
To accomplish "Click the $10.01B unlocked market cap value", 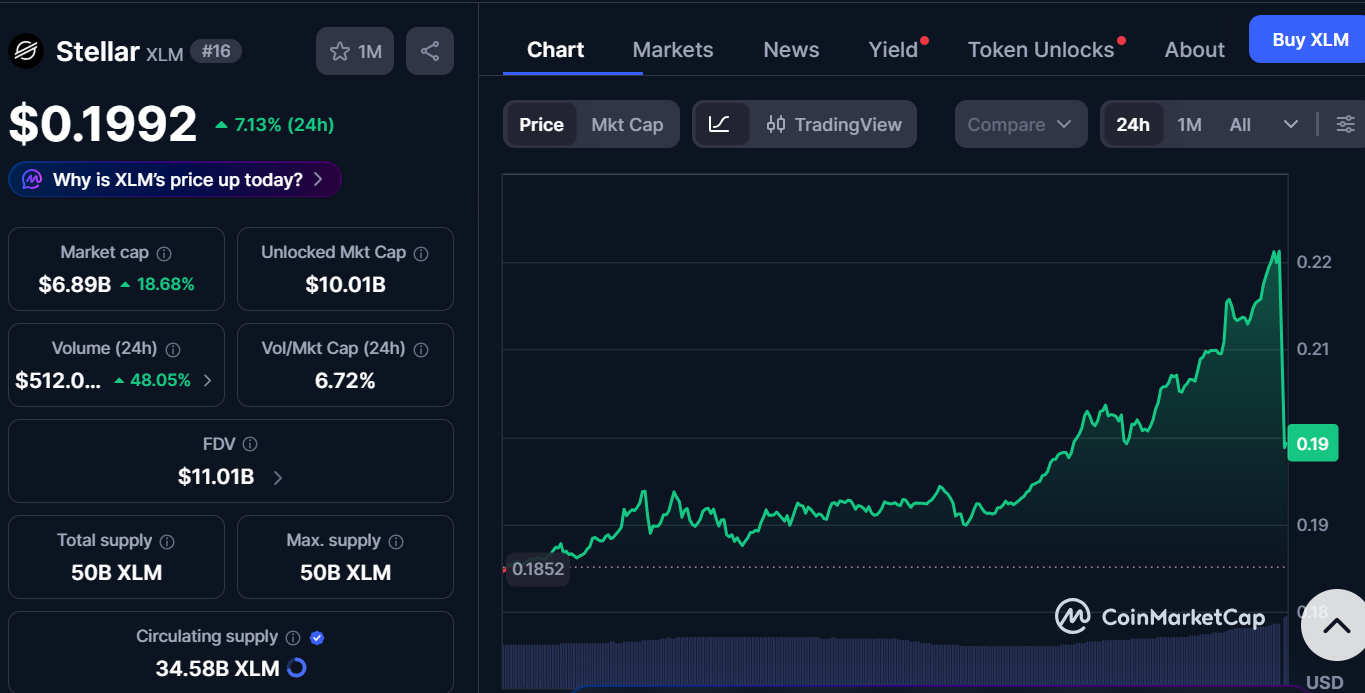I will click(345, 285).
